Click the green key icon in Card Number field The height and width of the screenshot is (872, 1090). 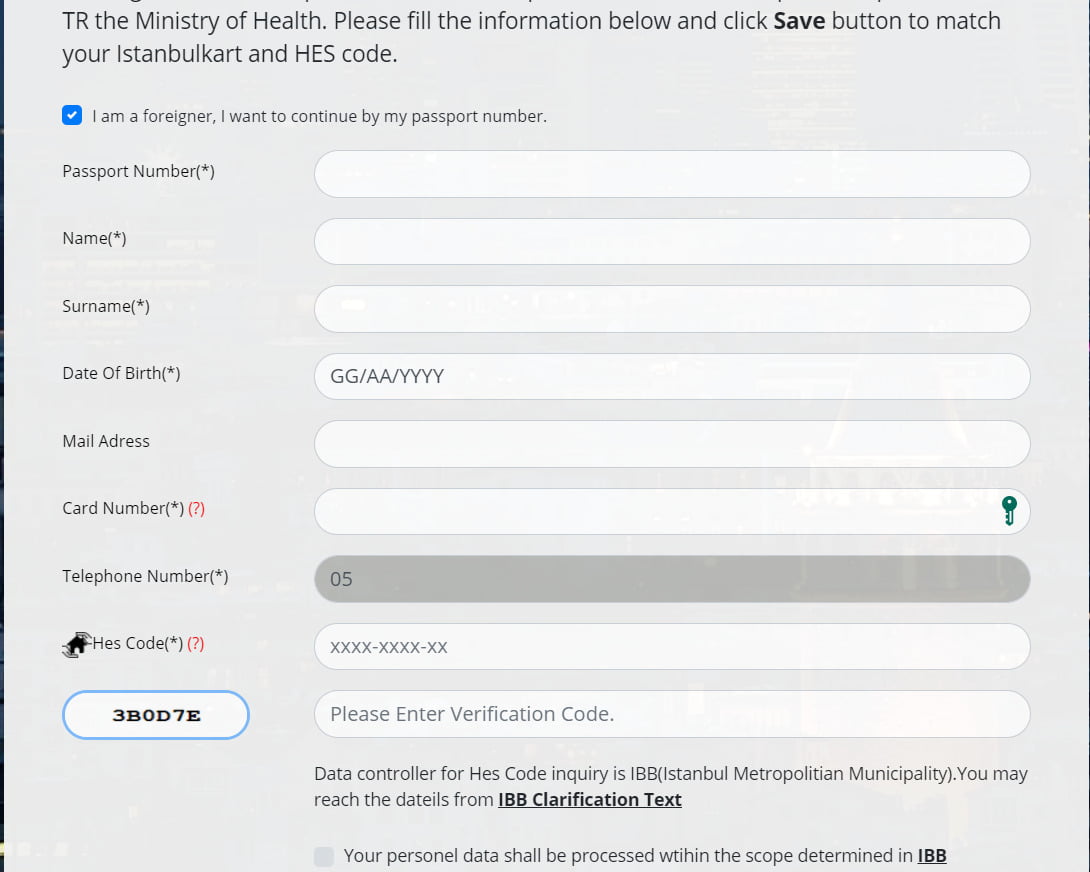tap(1009, 511)
